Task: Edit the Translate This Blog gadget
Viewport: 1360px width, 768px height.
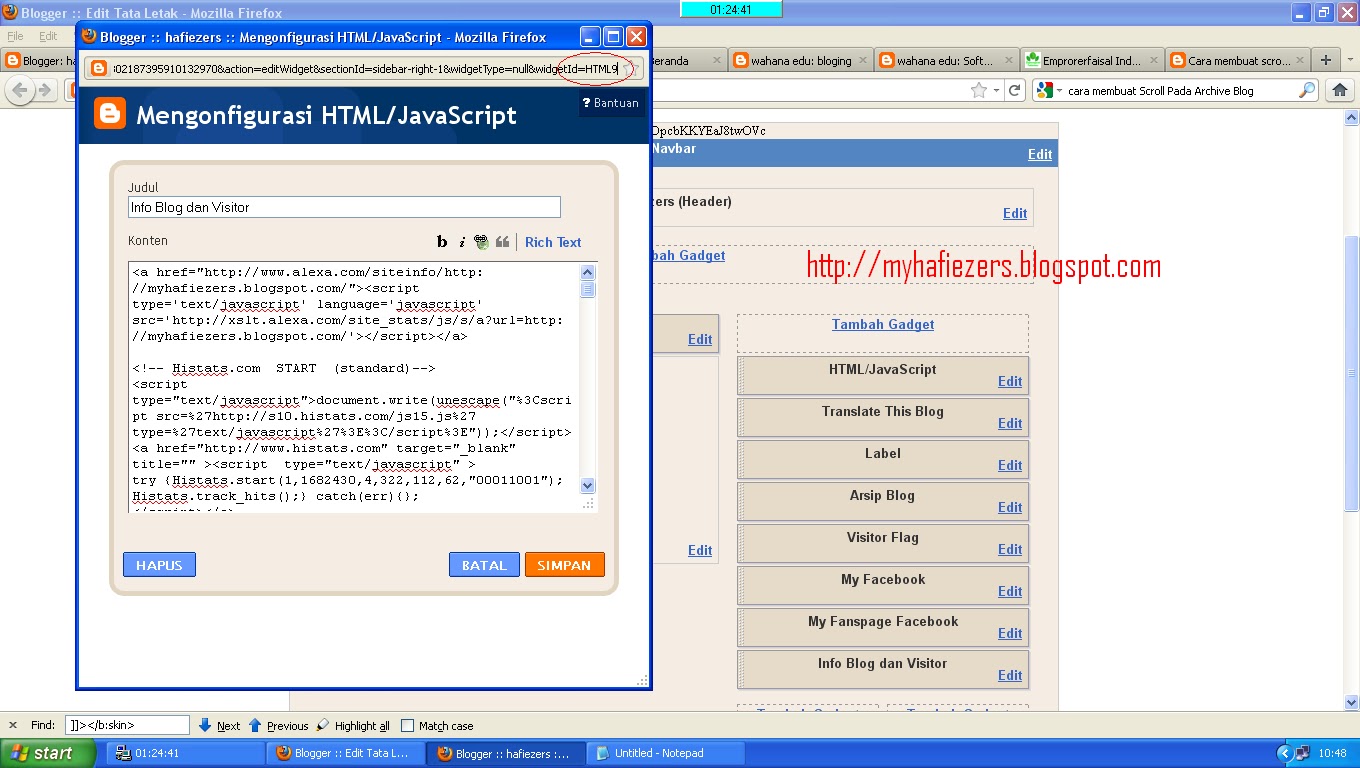Action: point(1010,423)
